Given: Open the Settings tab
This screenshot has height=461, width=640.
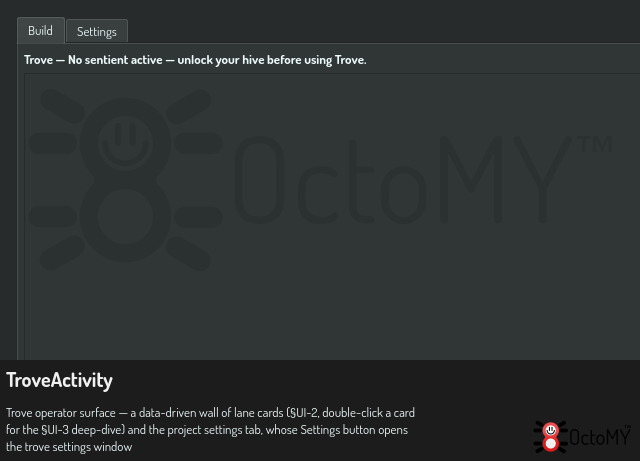Looking at the screenshot, I should (x=97, y=32).
